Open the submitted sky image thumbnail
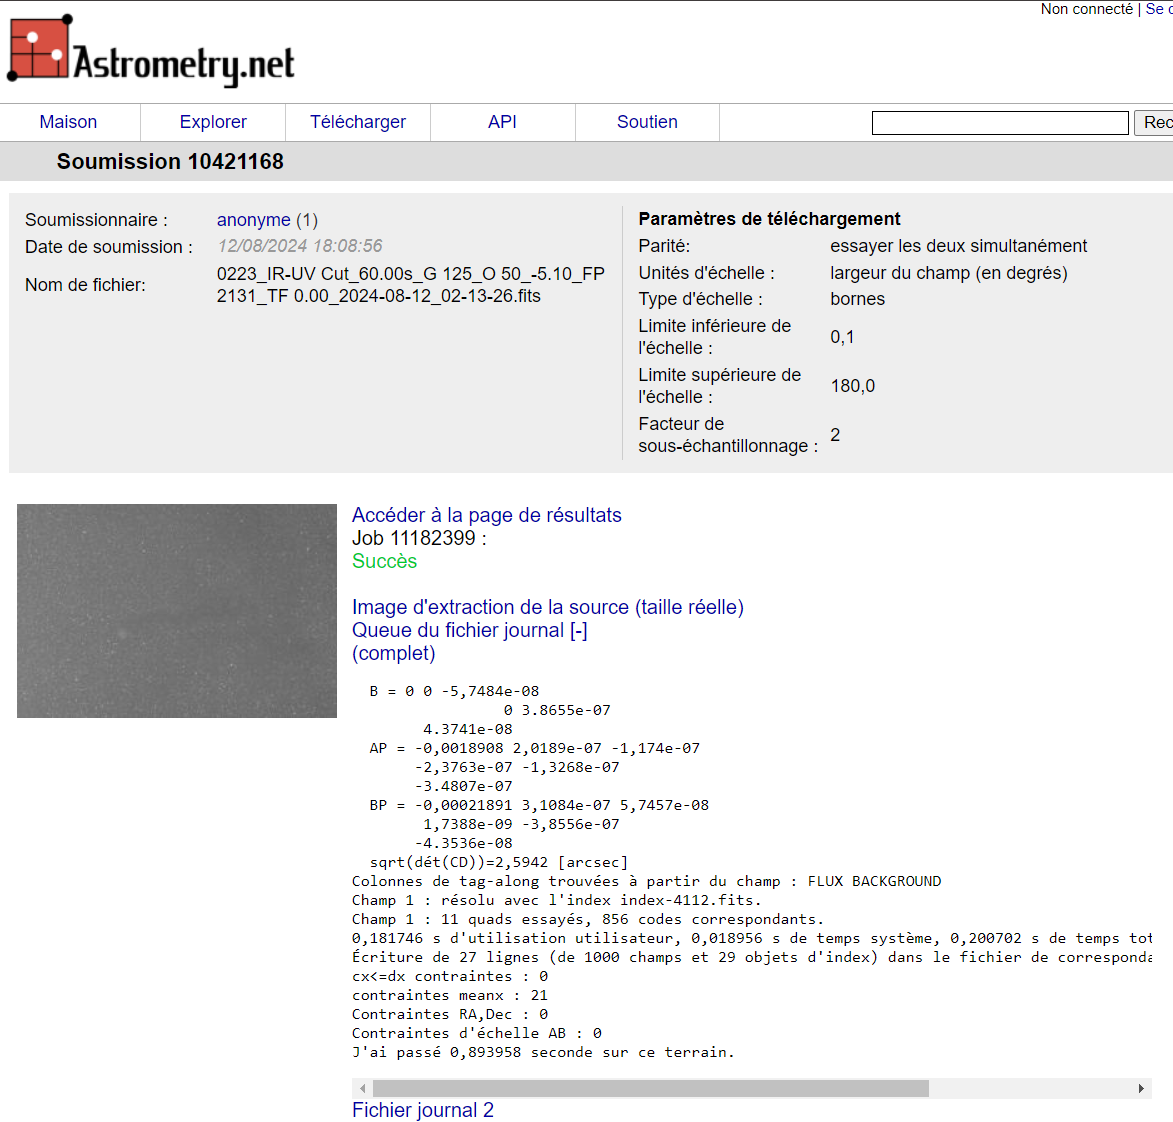The height and width of the screenshot is (1122, 1173). pyautogui.click(x=177, y=610)
